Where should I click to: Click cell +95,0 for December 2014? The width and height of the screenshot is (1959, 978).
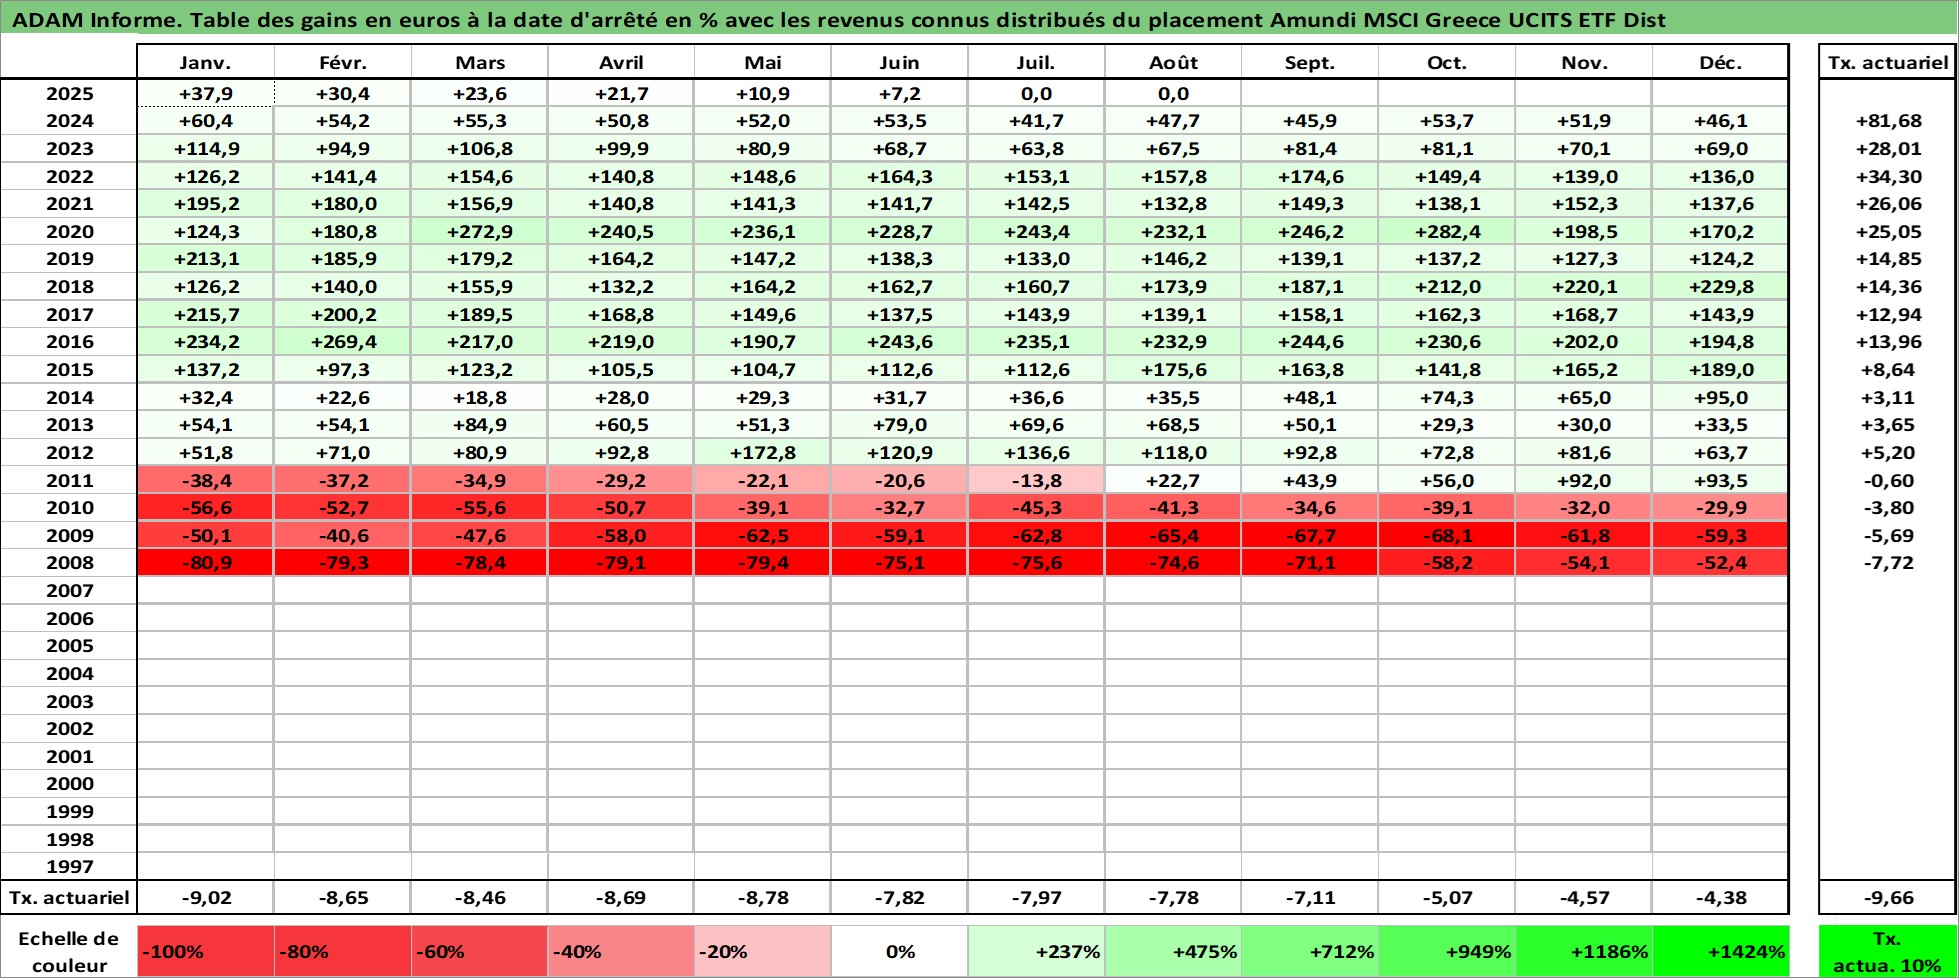[1720, 397]
